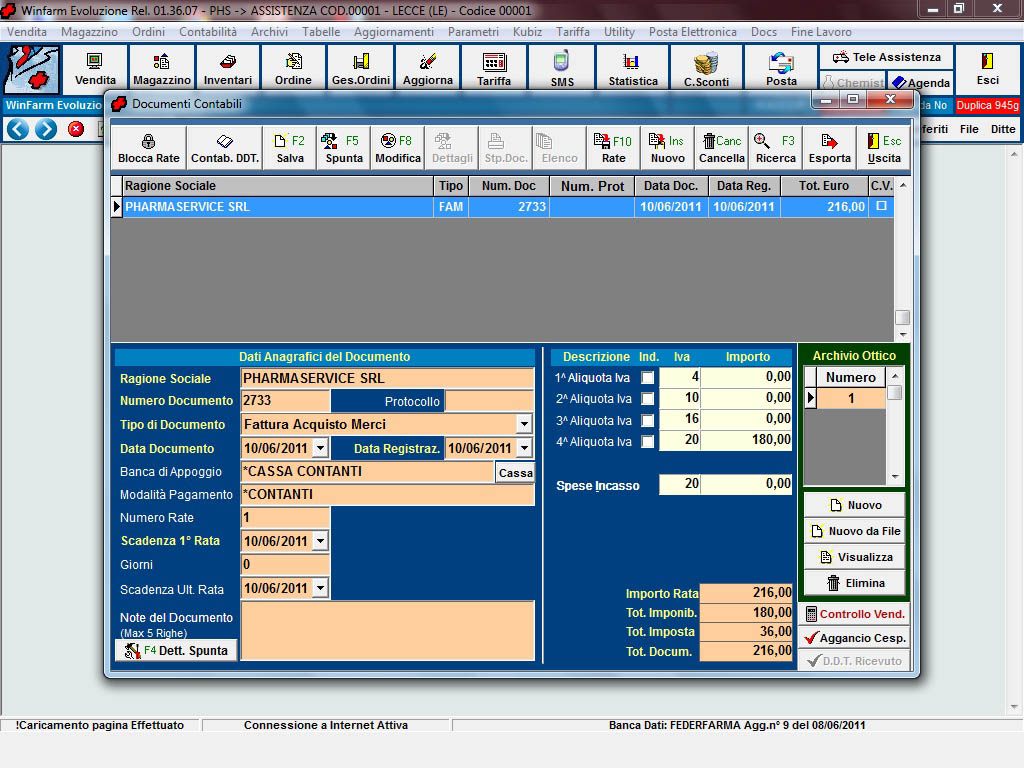Open the Data Documento date dropdown

(x=320, y=448)
